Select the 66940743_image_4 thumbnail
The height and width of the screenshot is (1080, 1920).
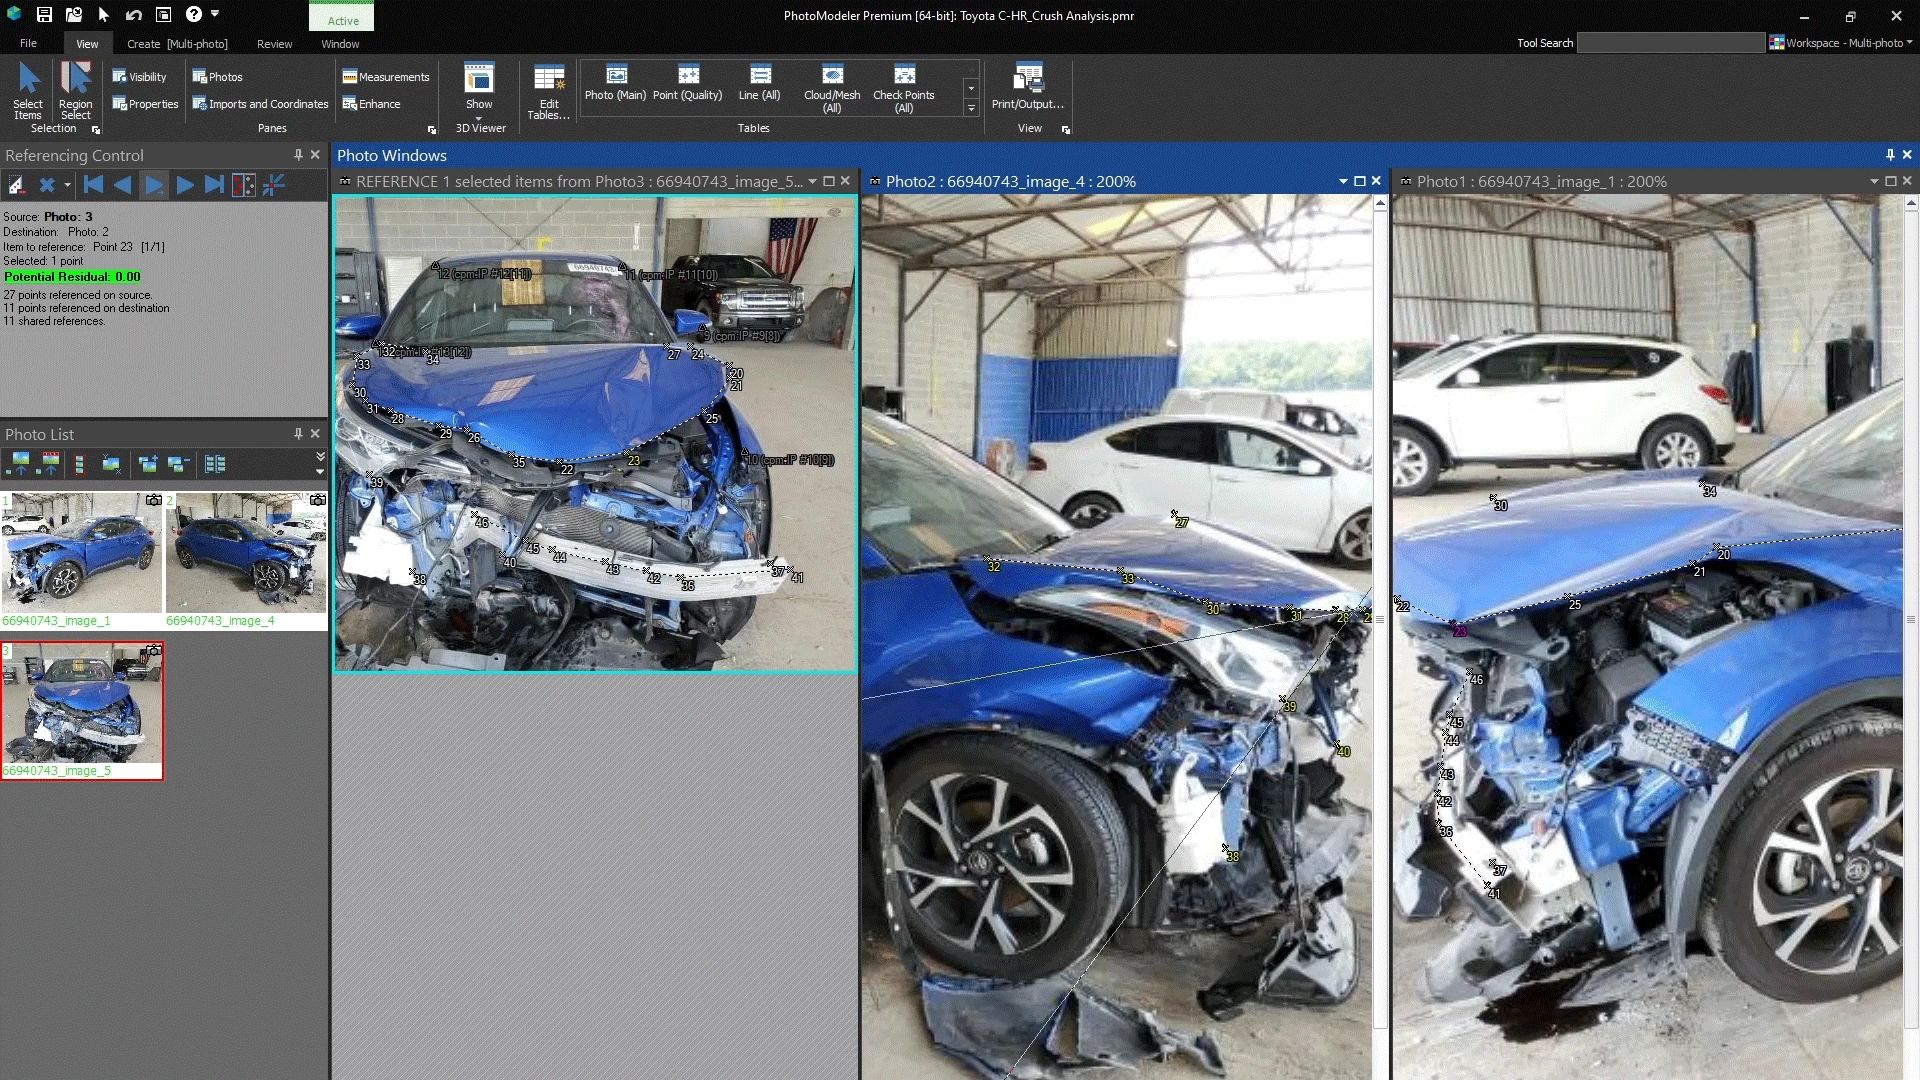(x=246, y=553)
